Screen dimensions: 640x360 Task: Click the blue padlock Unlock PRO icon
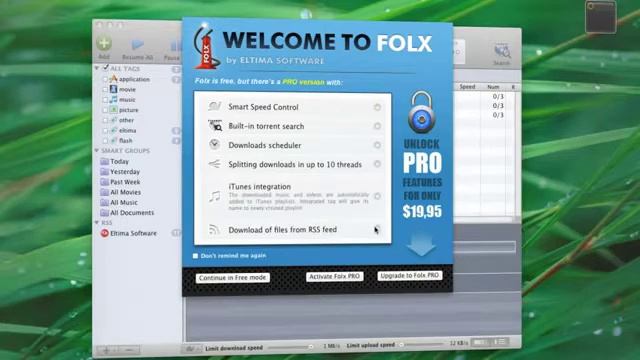point(422,112)
